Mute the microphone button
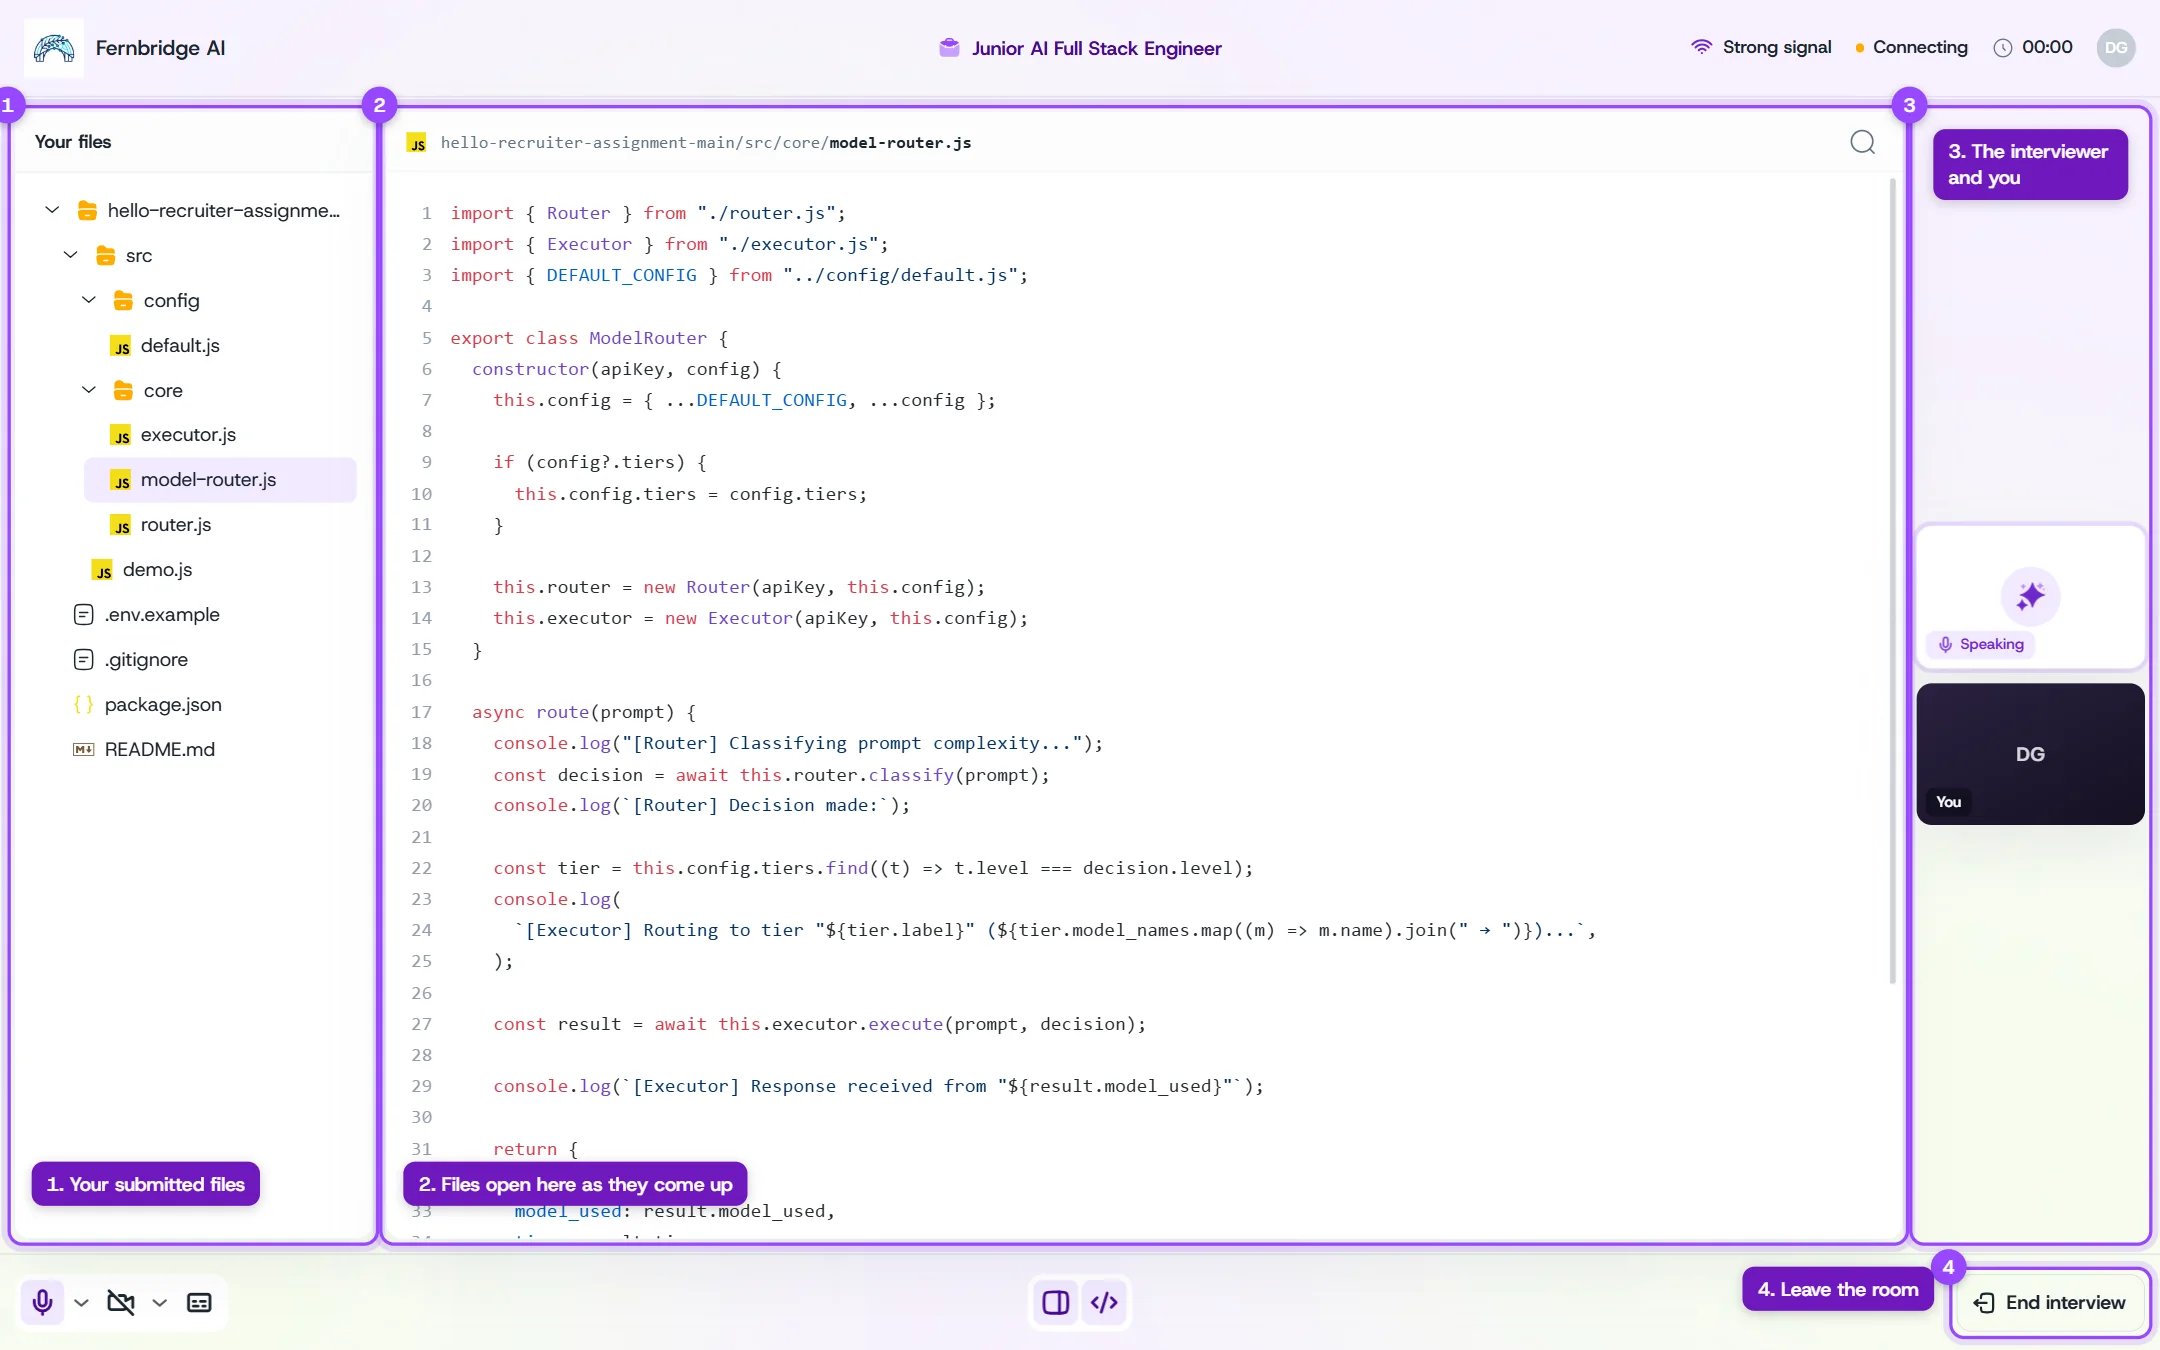 (x=42, y=1302)
